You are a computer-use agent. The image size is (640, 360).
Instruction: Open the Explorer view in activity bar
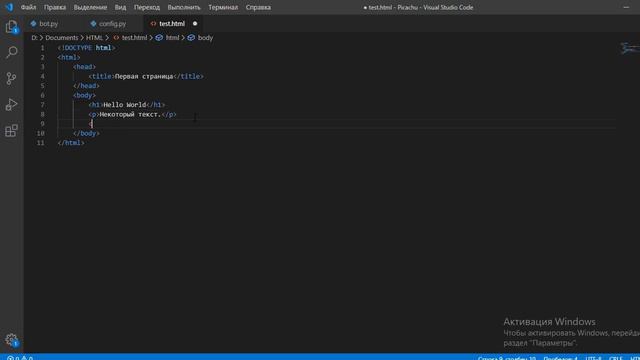[11, 27]
